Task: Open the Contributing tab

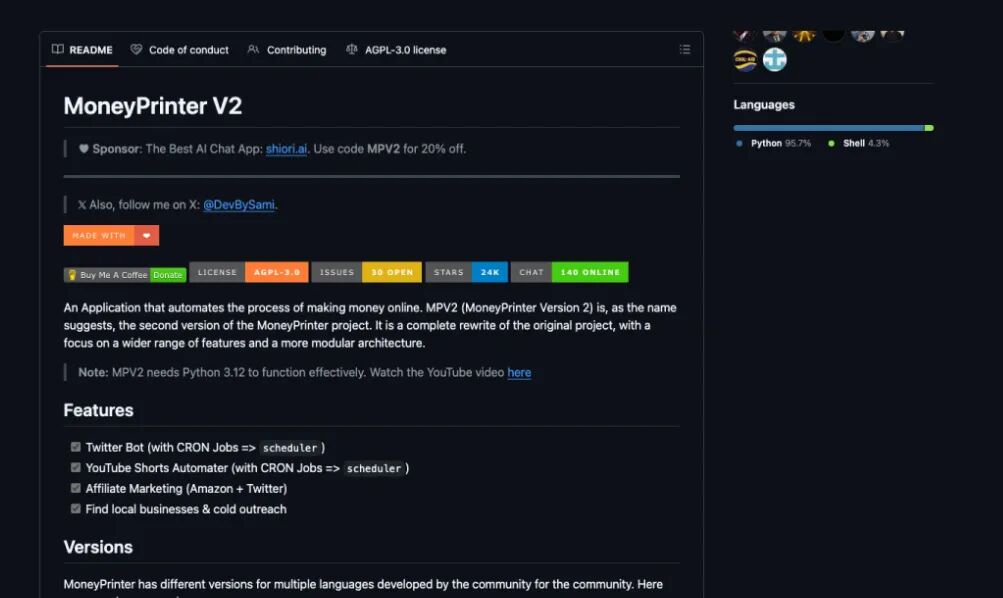Action: (287, 50)
